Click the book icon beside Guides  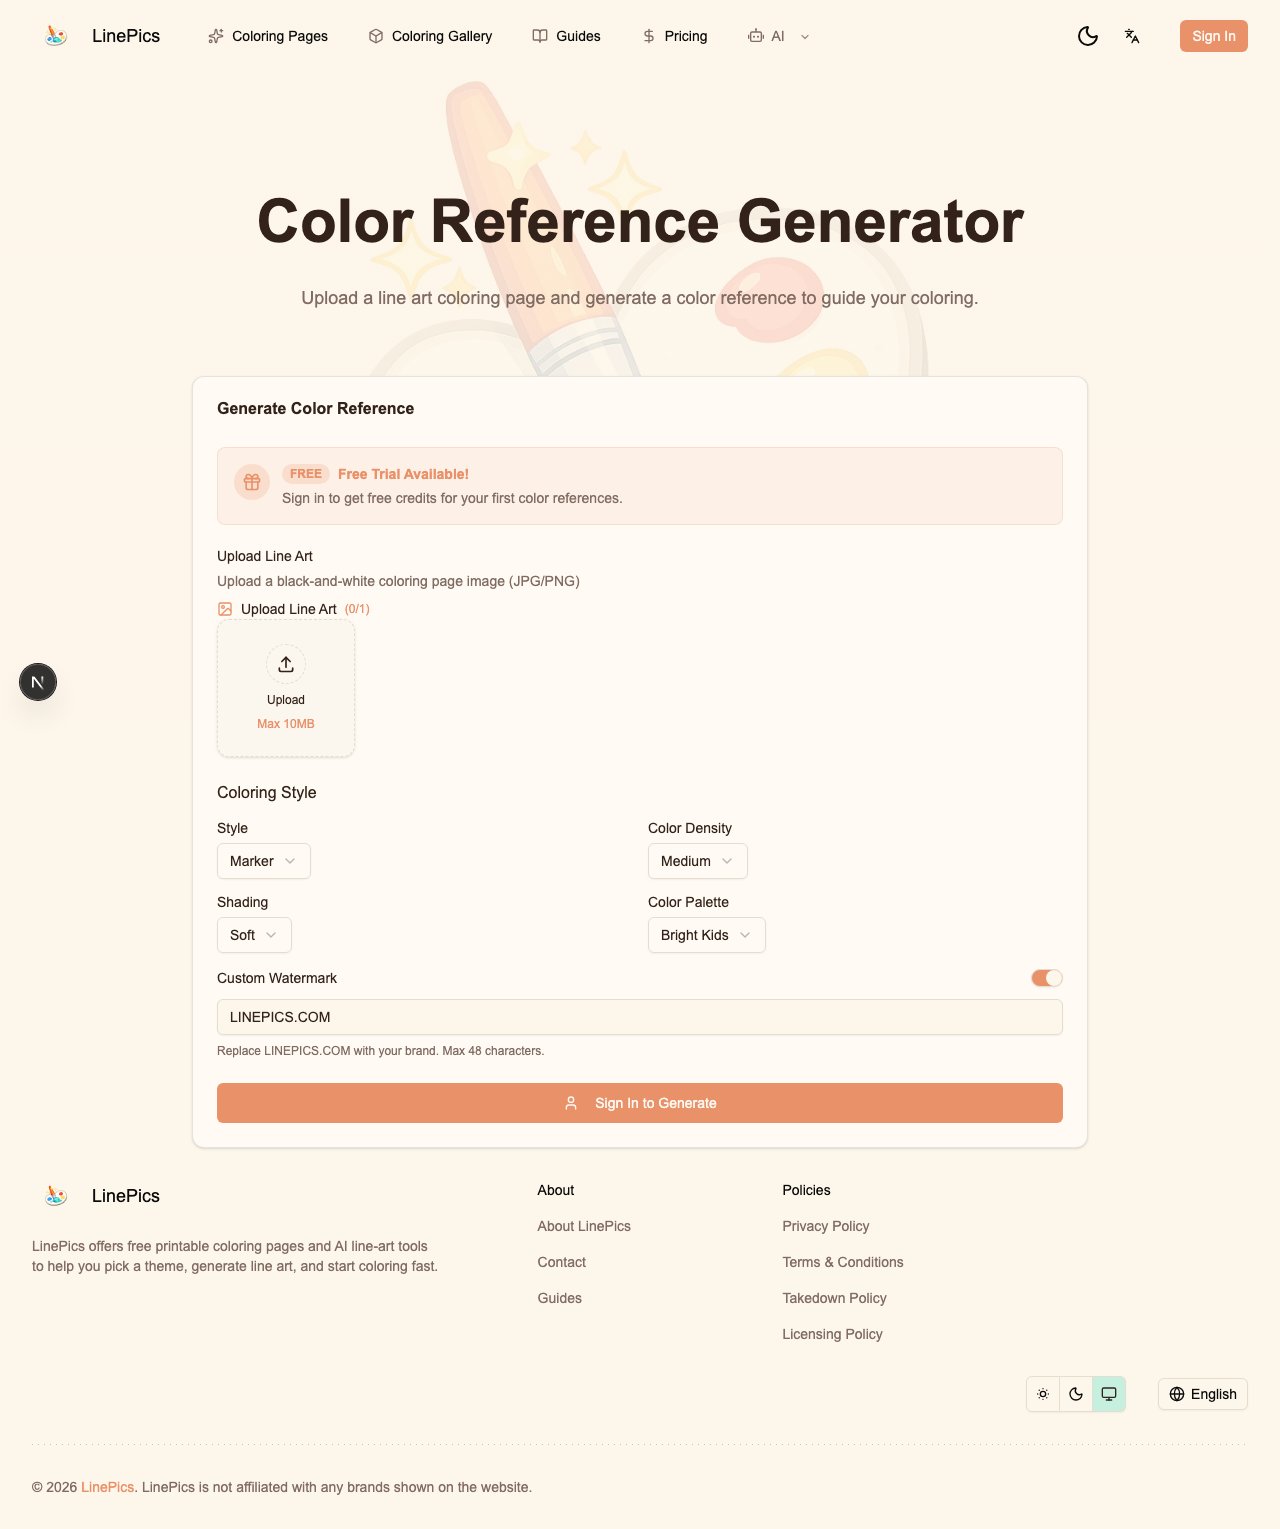click(x=540, y=36)
